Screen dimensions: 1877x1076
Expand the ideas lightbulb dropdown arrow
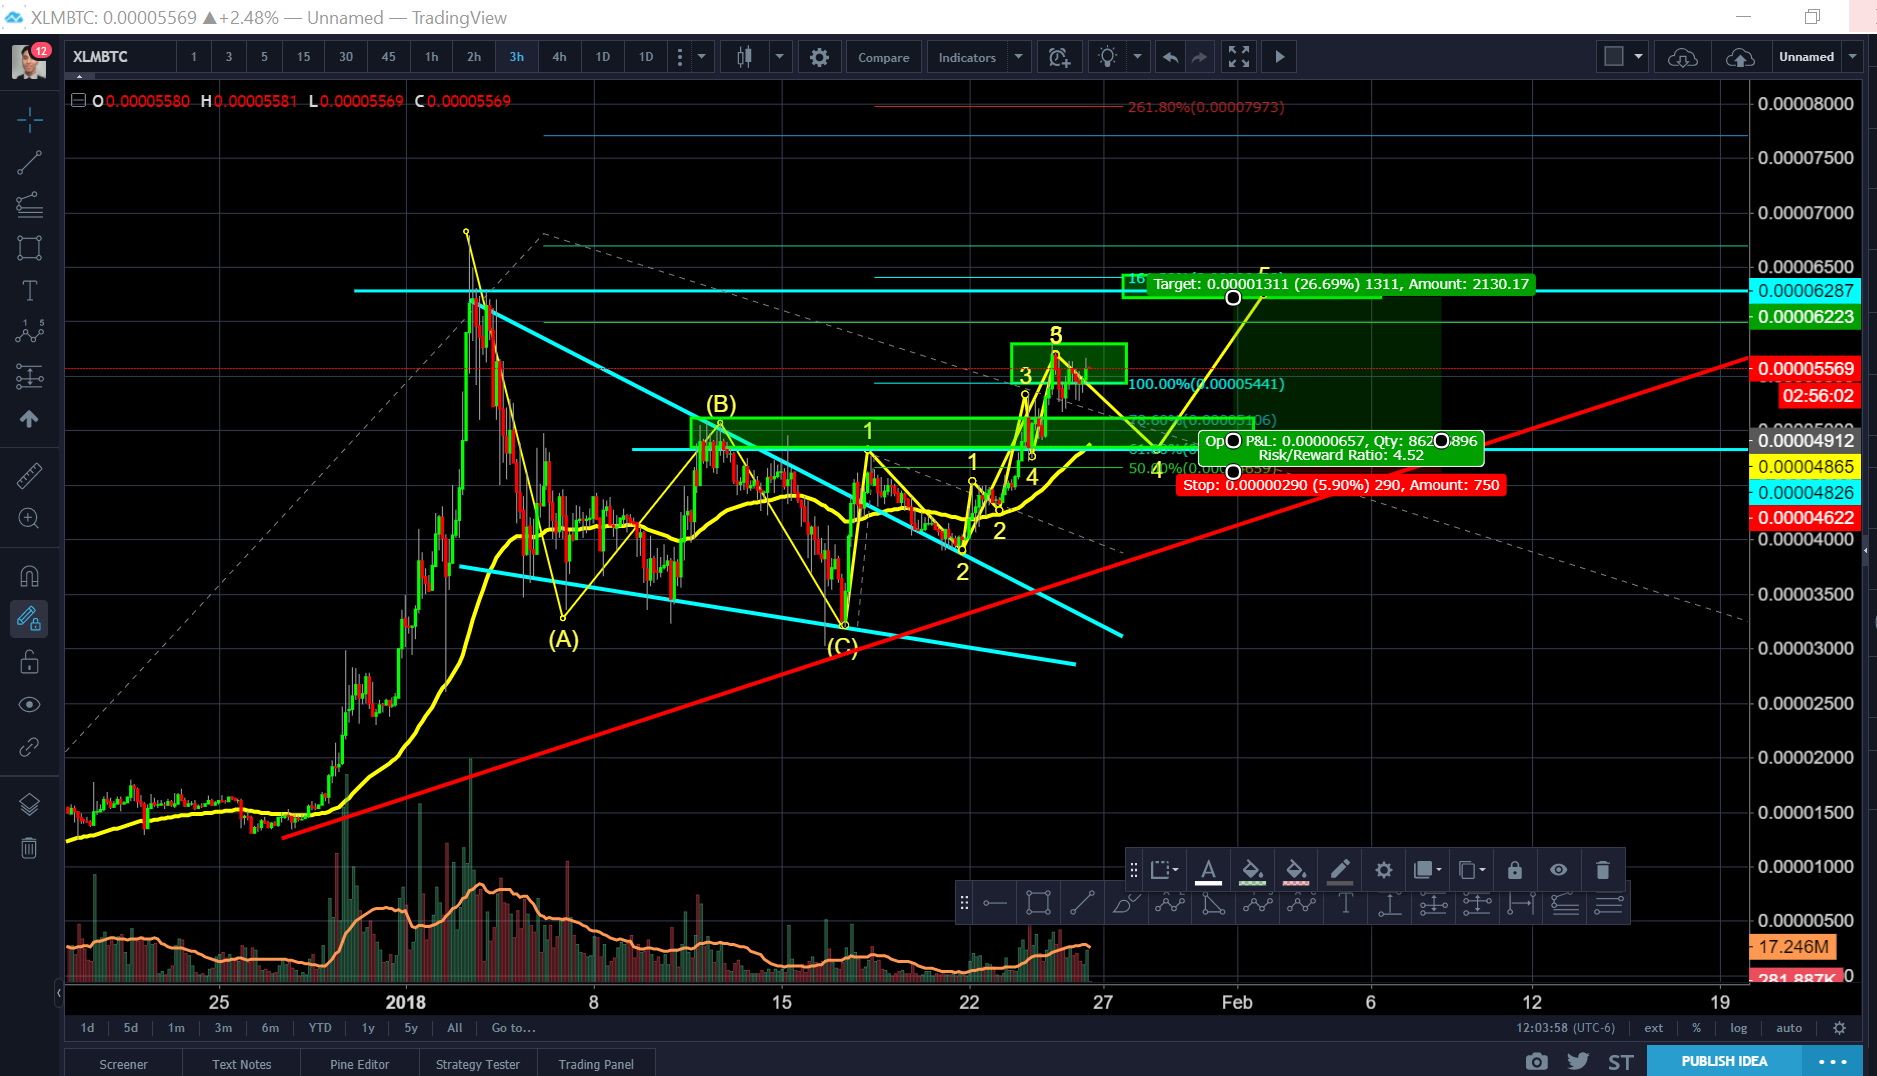[x=1137, y=57]
